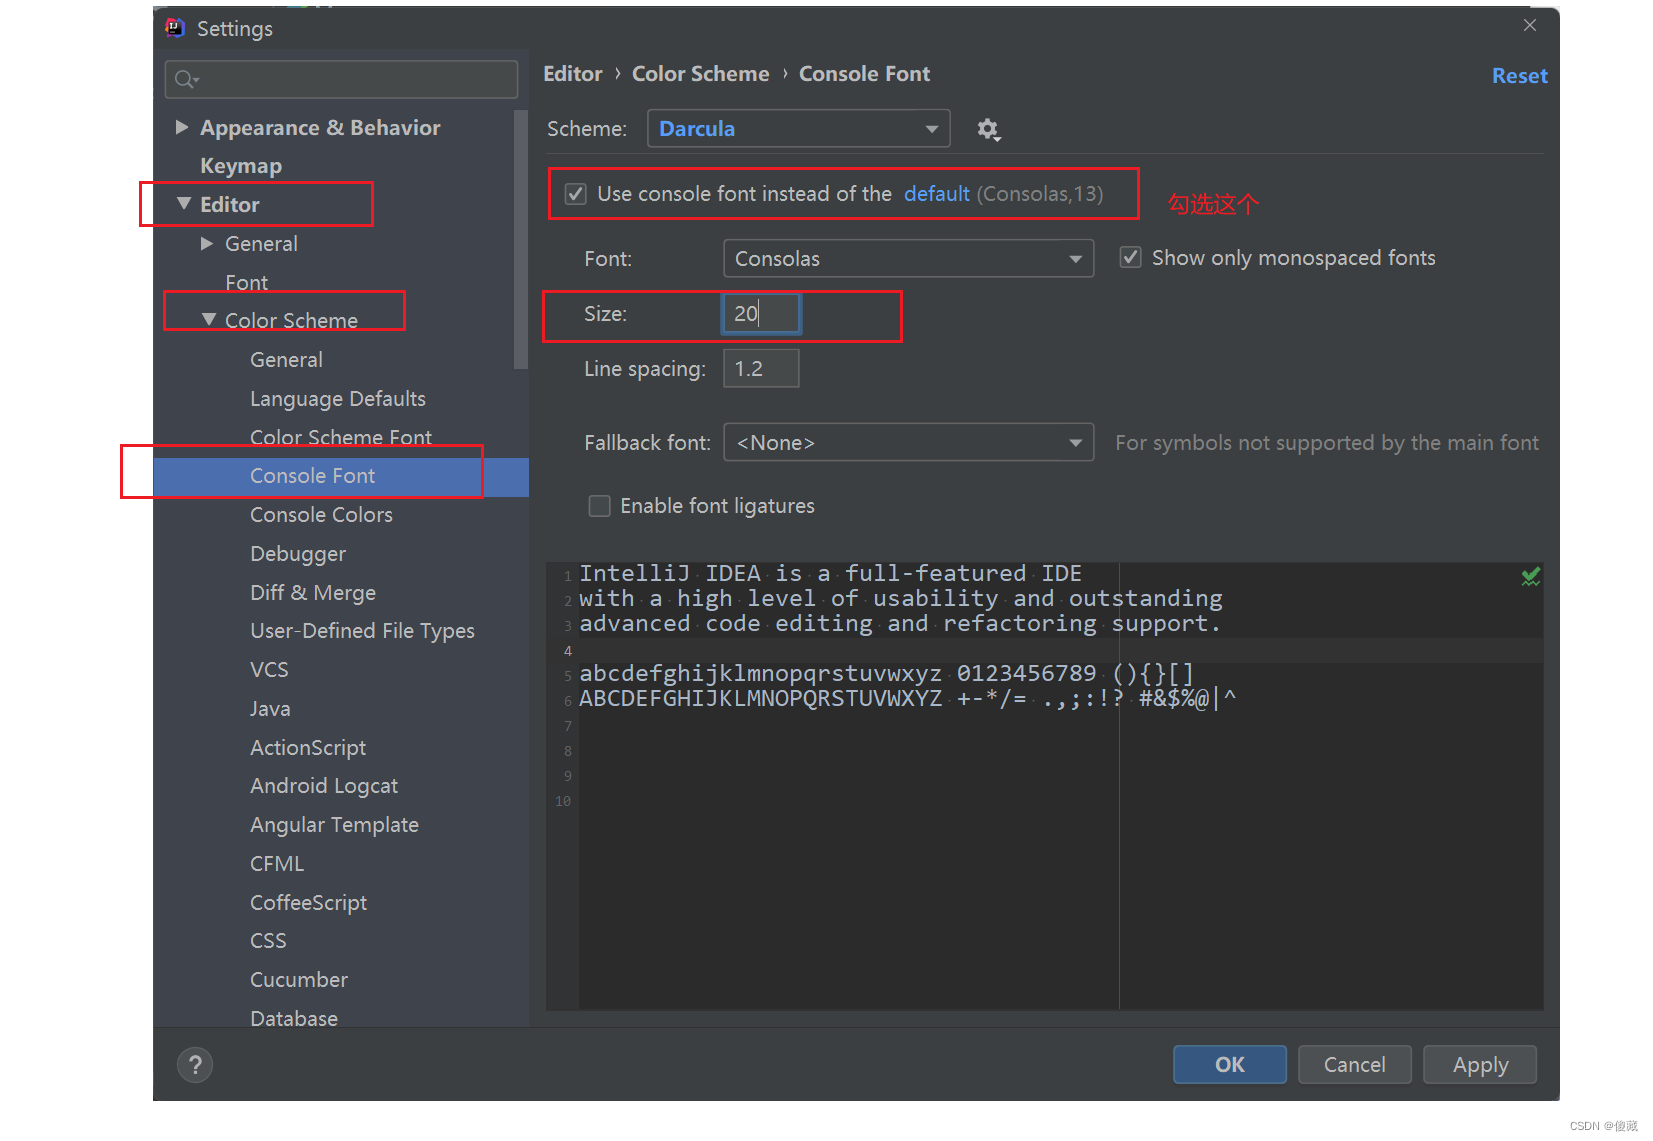Click the Cancel button
The height and width of the screenshot is (1141, 1653).
(x=1354, y=1065)
